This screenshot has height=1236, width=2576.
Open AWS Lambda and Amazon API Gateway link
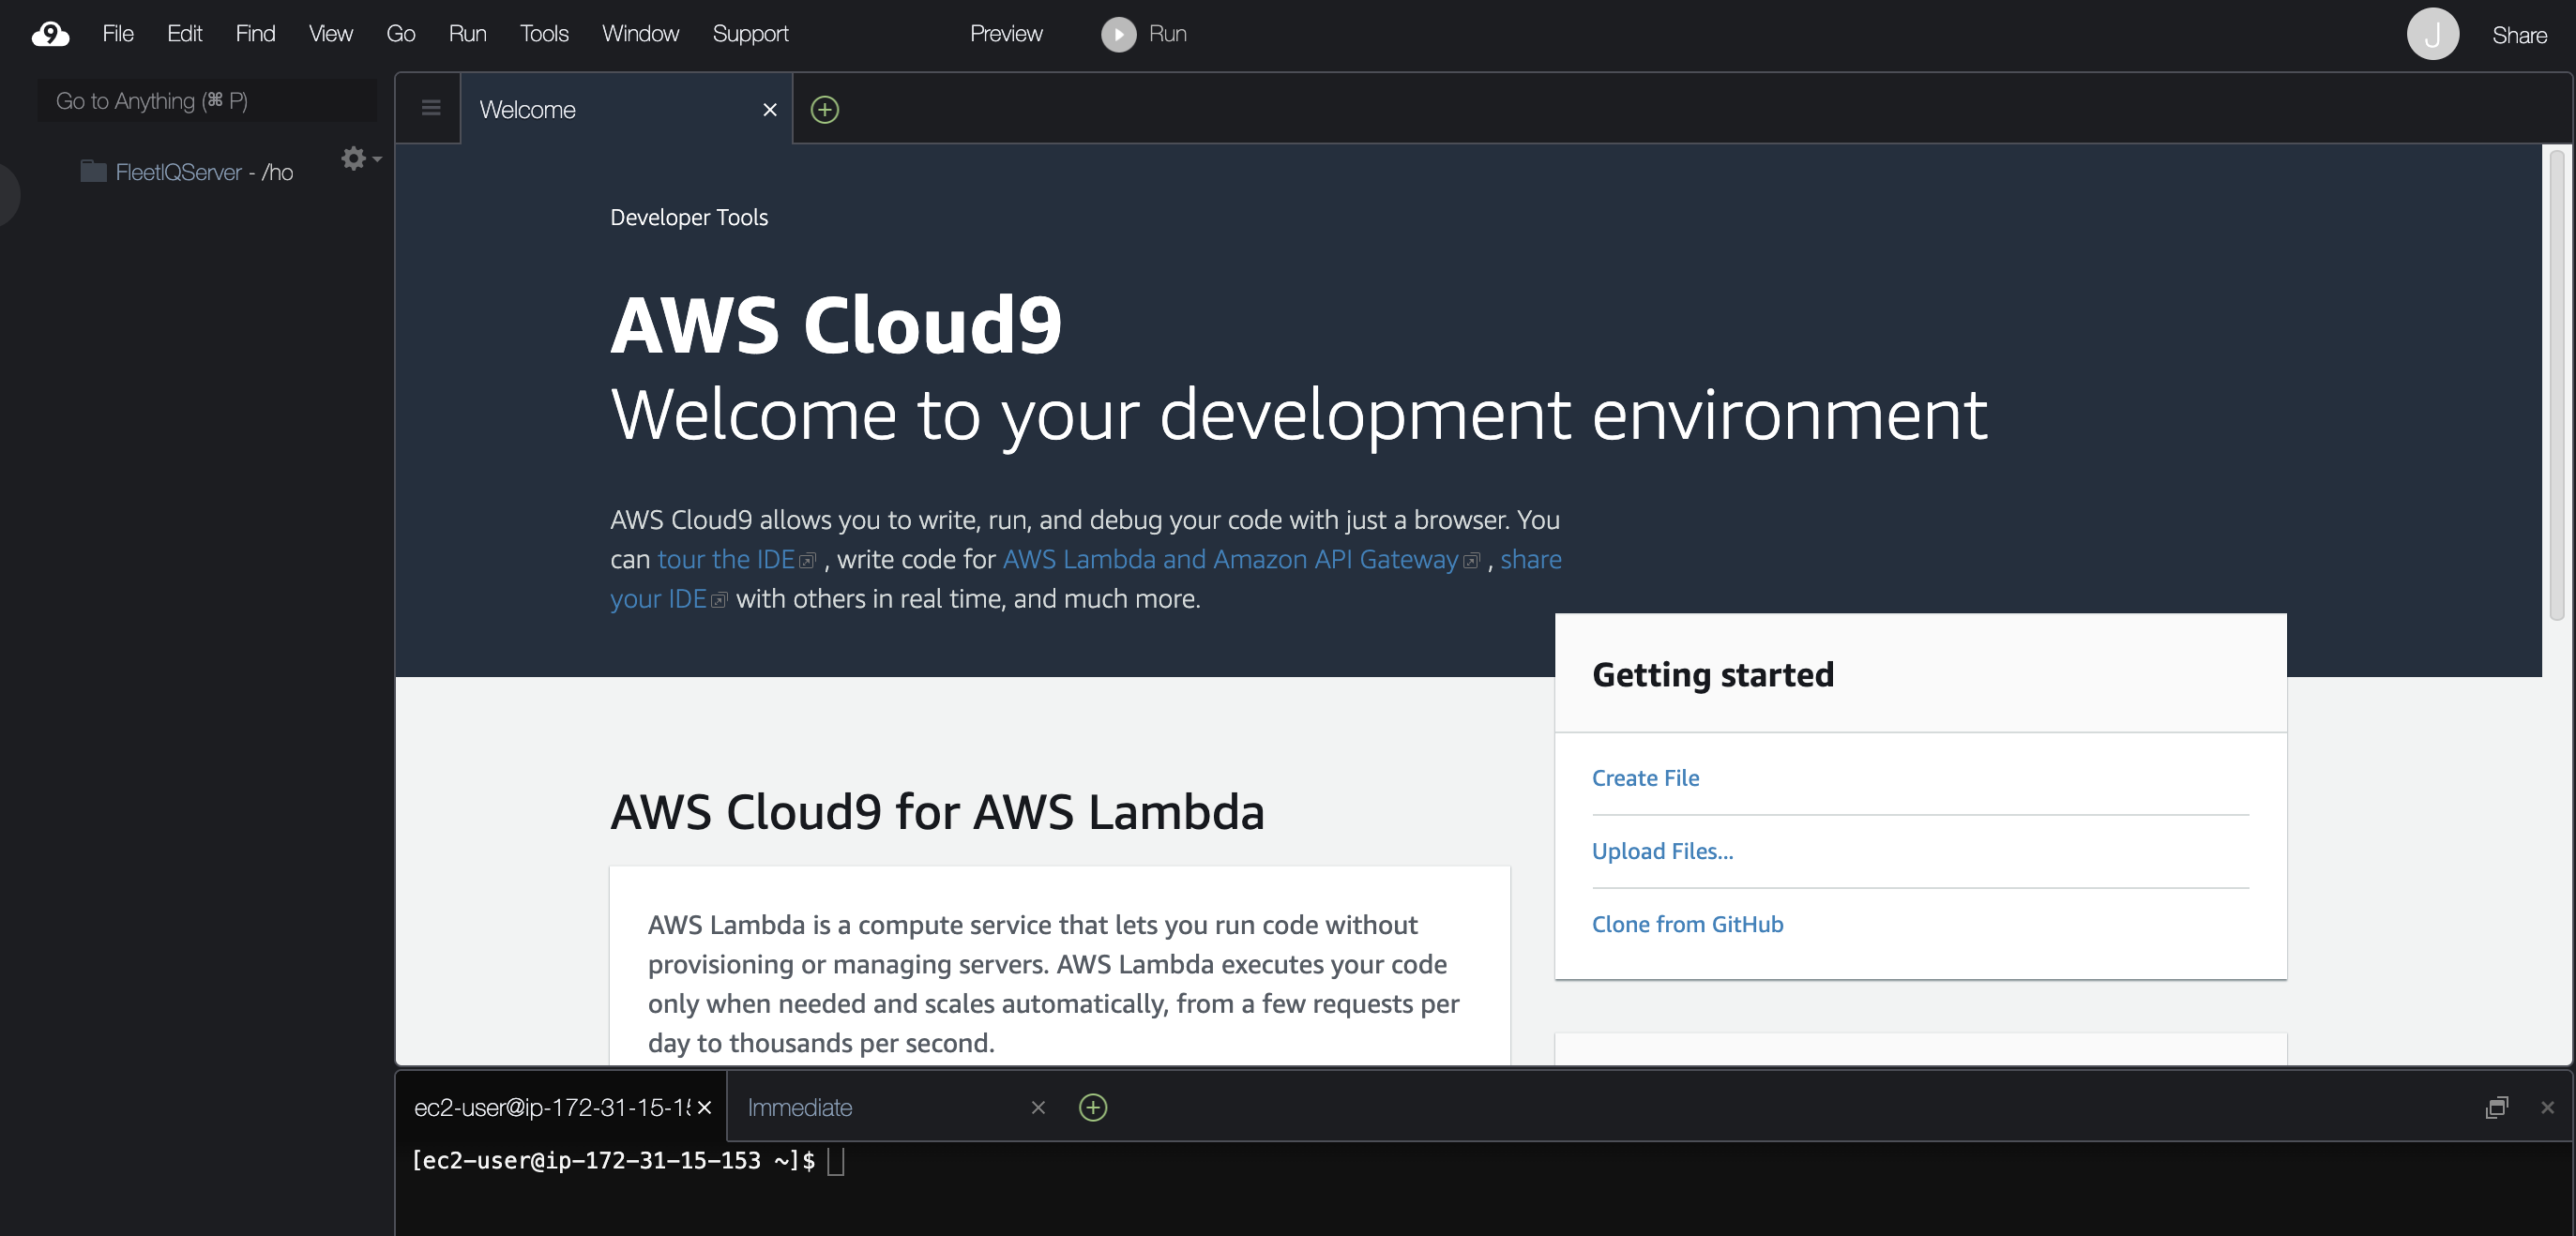(1240, 559)
